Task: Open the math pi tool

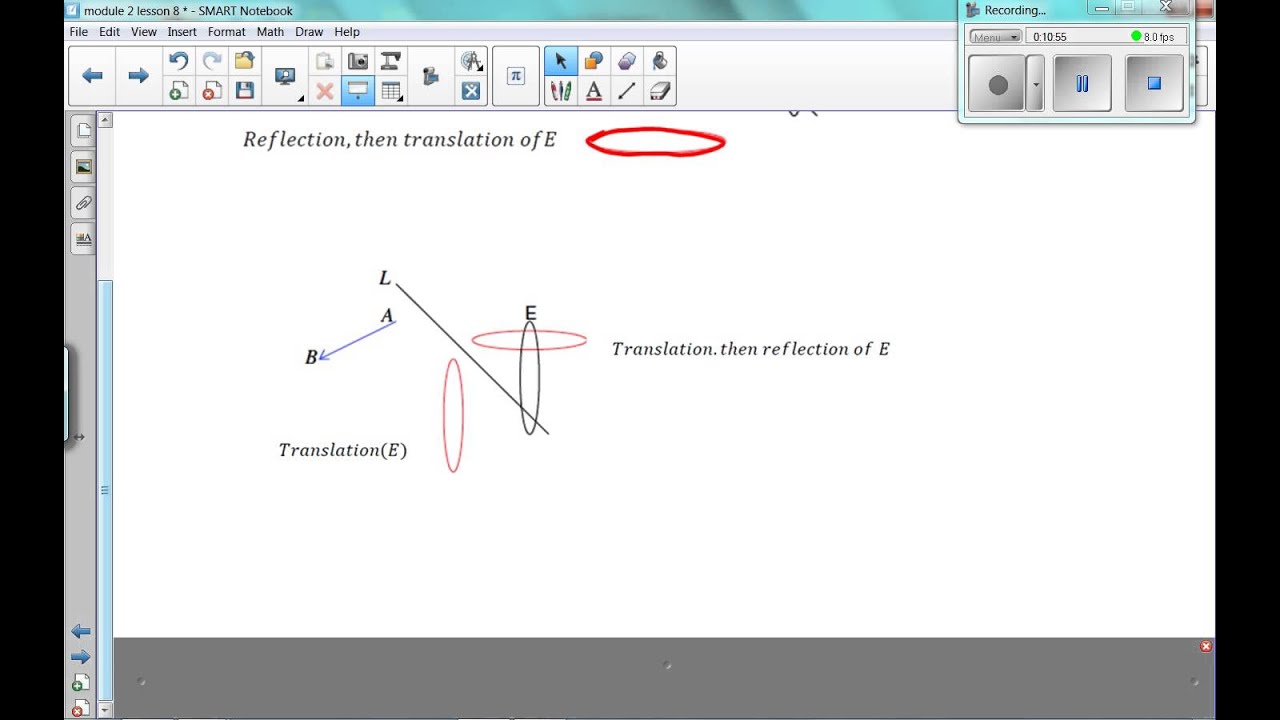Action: coord(516,76)
